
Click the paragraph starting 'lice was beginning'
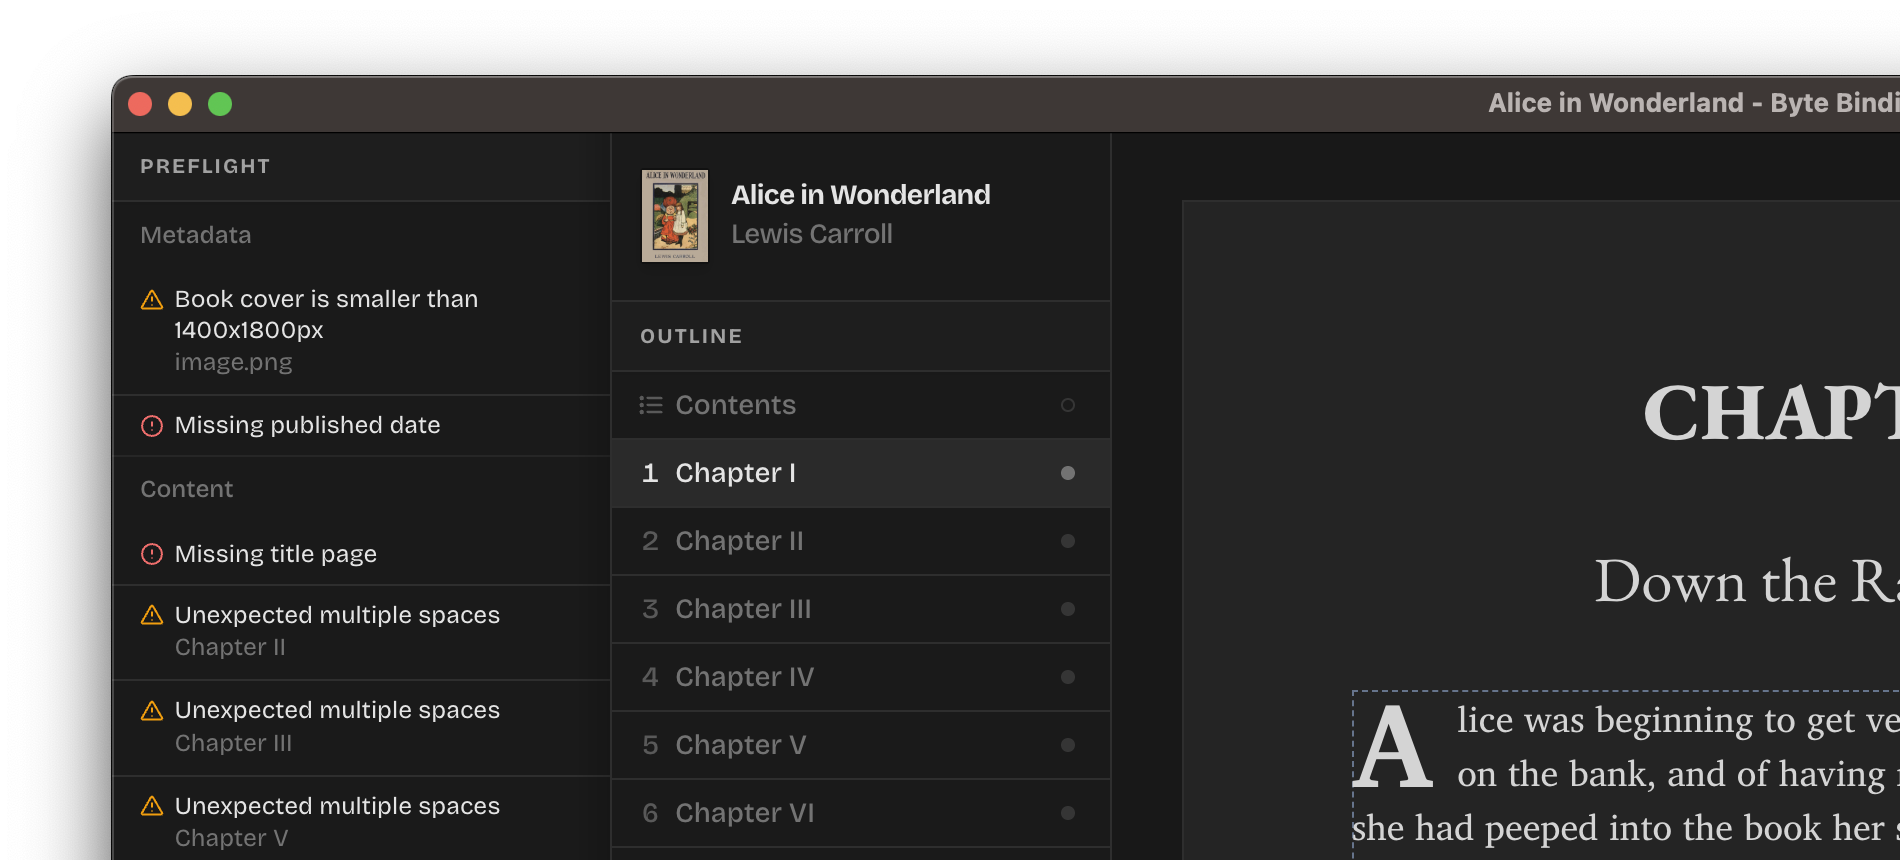[x=1626, y=774]
